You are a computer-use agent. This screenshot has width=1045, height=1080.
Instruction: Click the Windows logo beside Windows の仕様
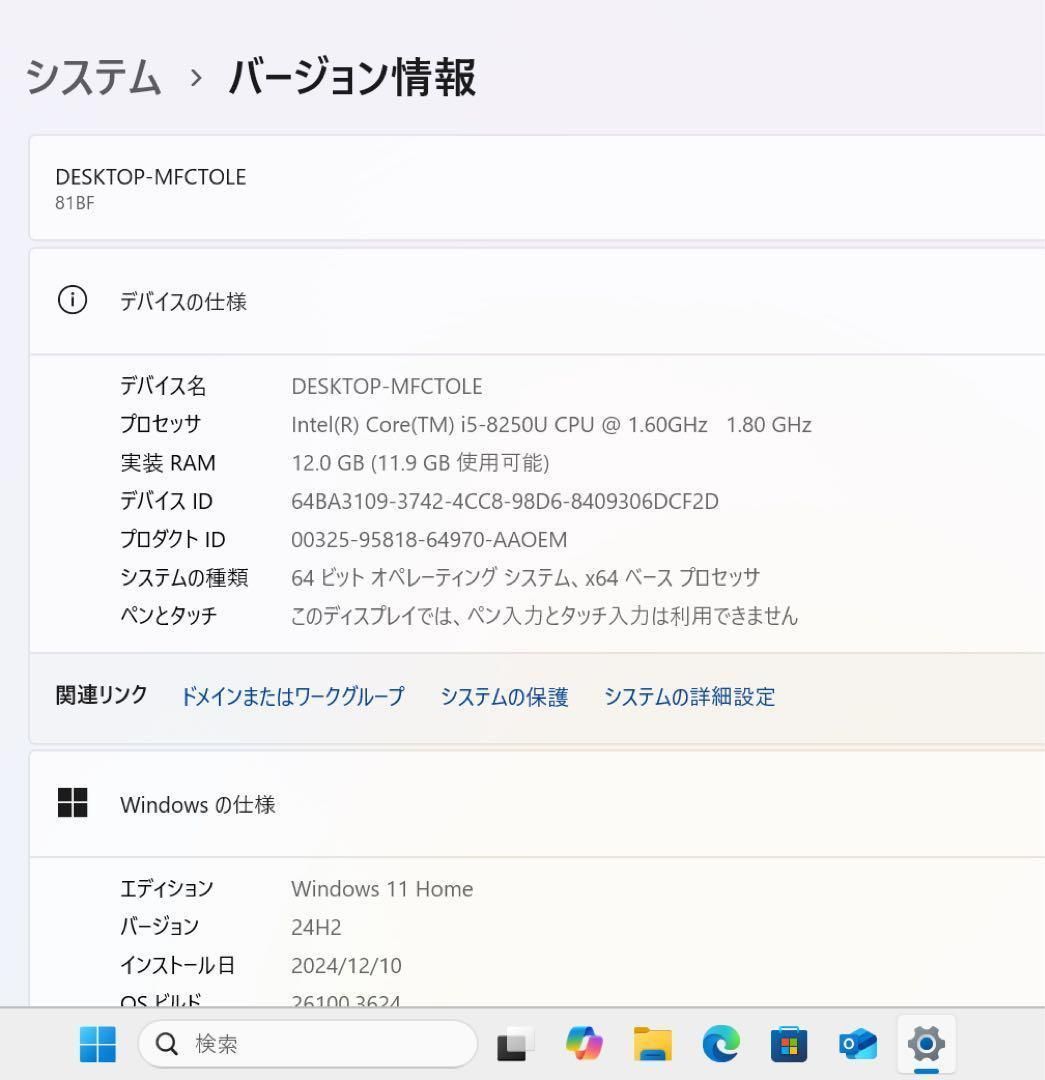coord(72,803)
